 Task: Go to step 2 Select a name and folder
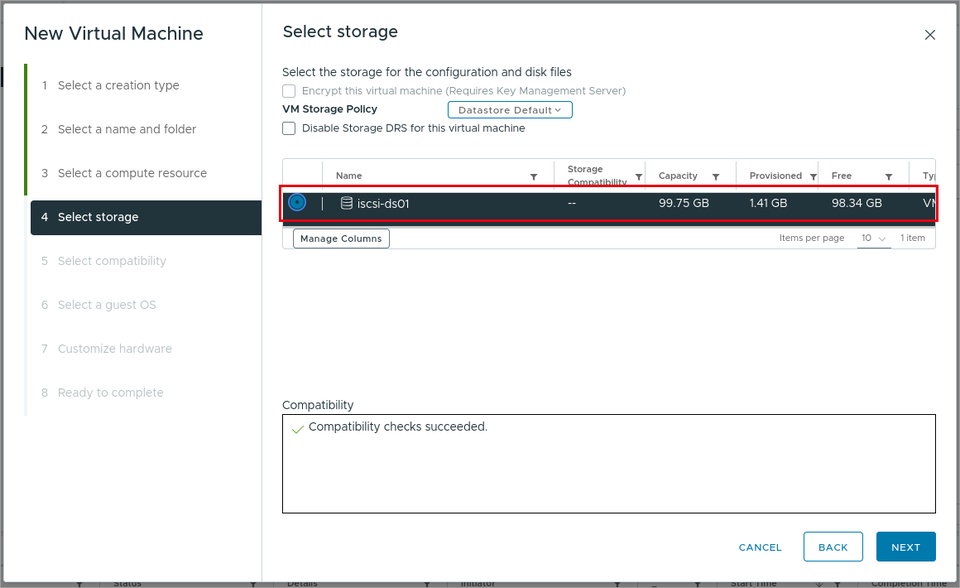point(127,129)
